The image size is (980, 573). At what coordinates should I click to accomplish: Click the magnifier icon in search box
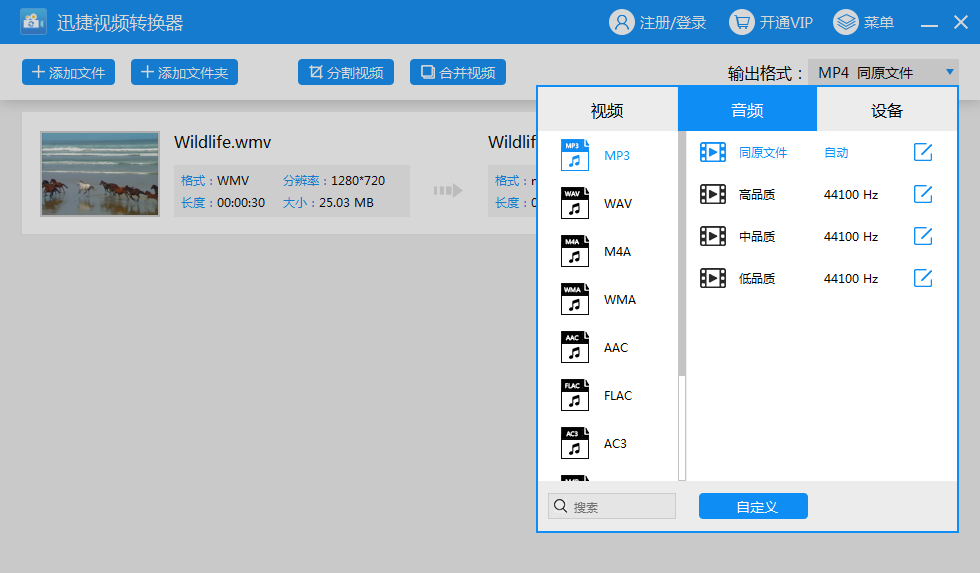pyautogui.click(x=561, y=506)
